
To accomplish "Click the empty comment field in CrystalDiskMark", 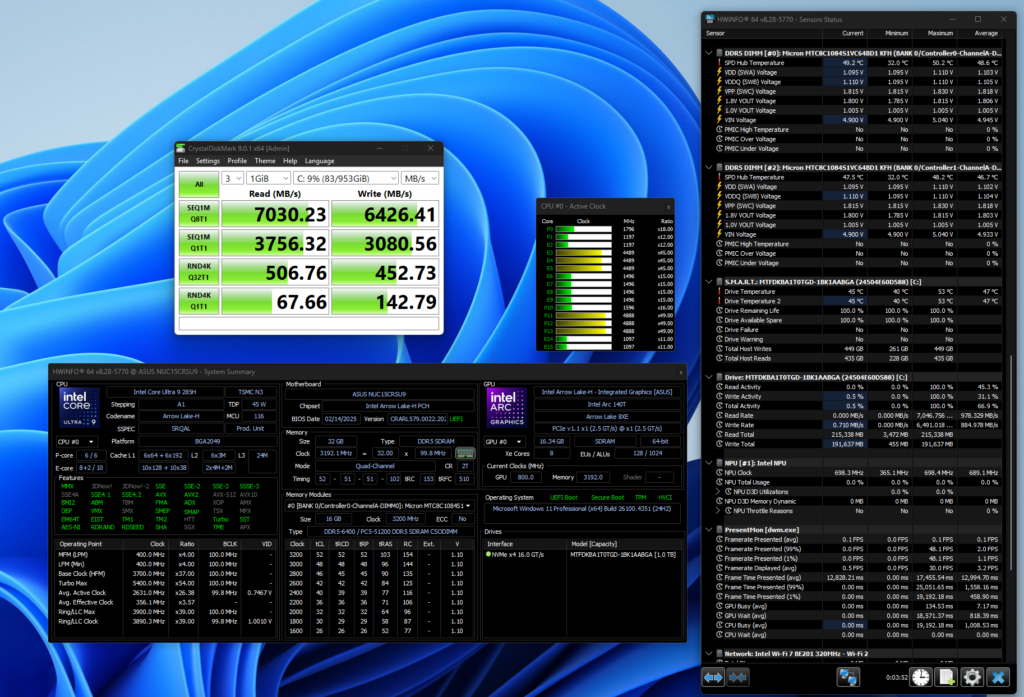I will coord(309,323).
